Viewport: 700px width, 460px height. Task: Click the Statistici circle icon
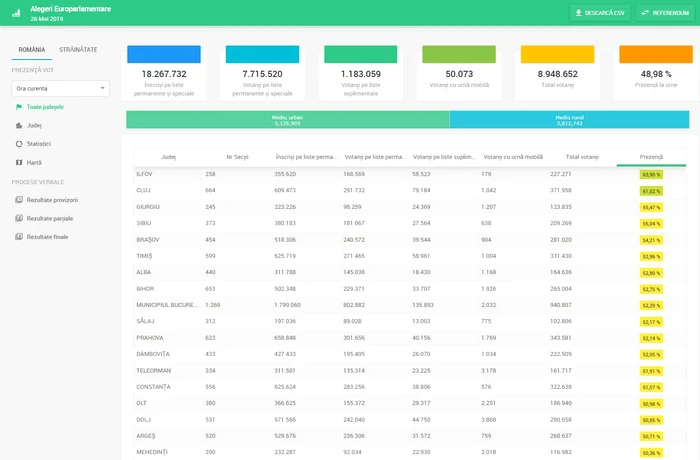point(19,144)
